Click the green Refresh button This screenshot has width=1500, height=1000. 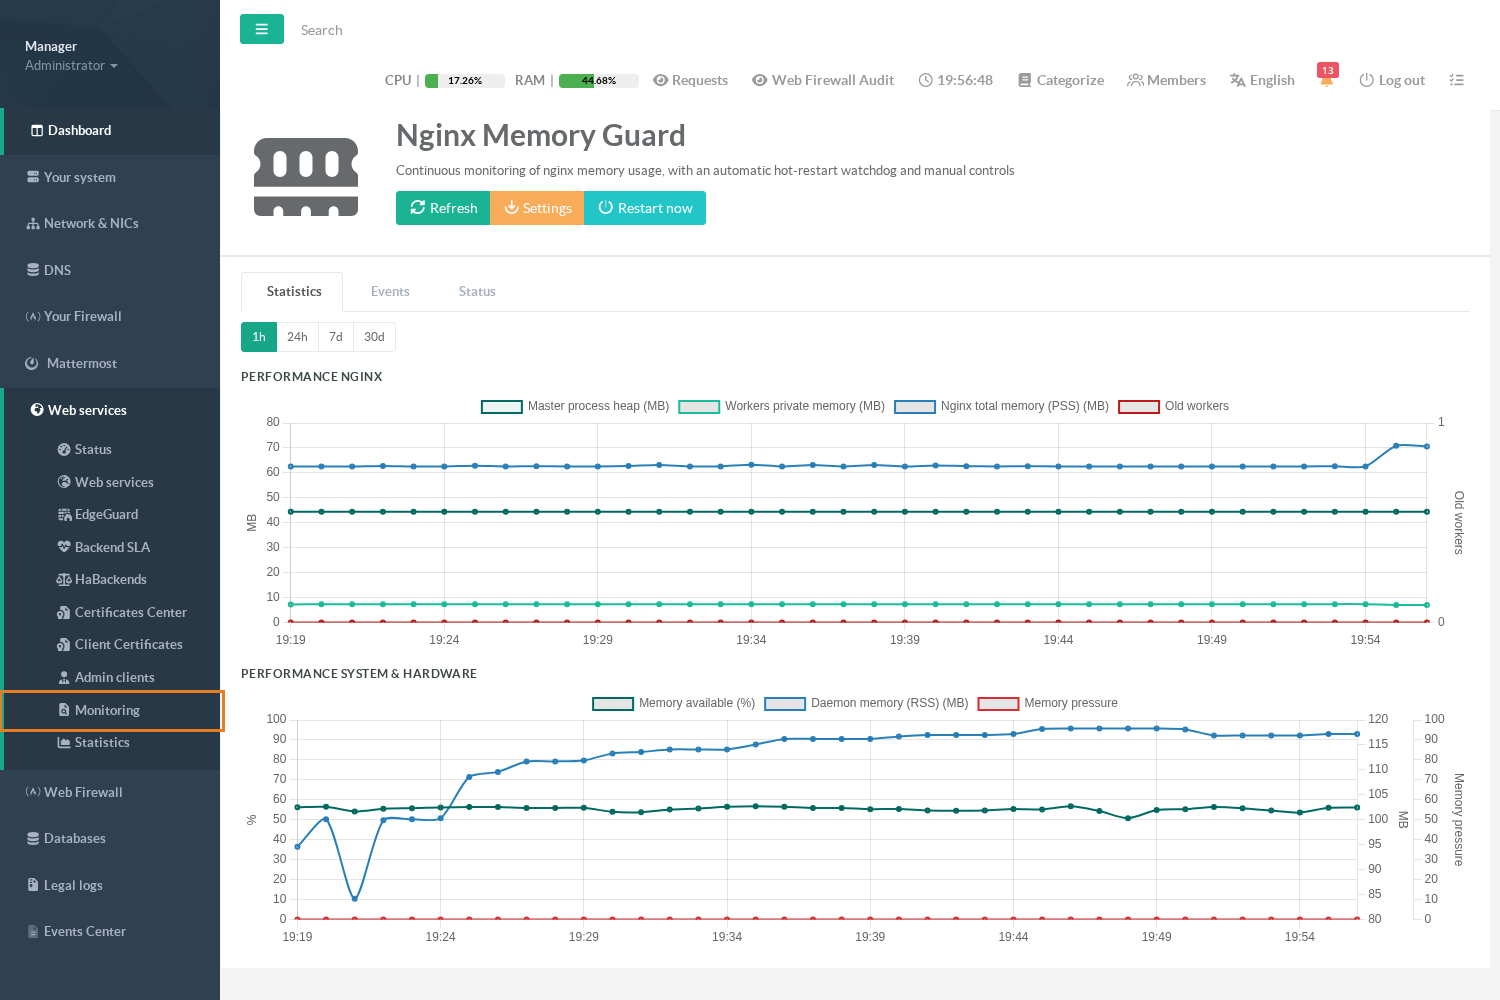pos(443,208)
